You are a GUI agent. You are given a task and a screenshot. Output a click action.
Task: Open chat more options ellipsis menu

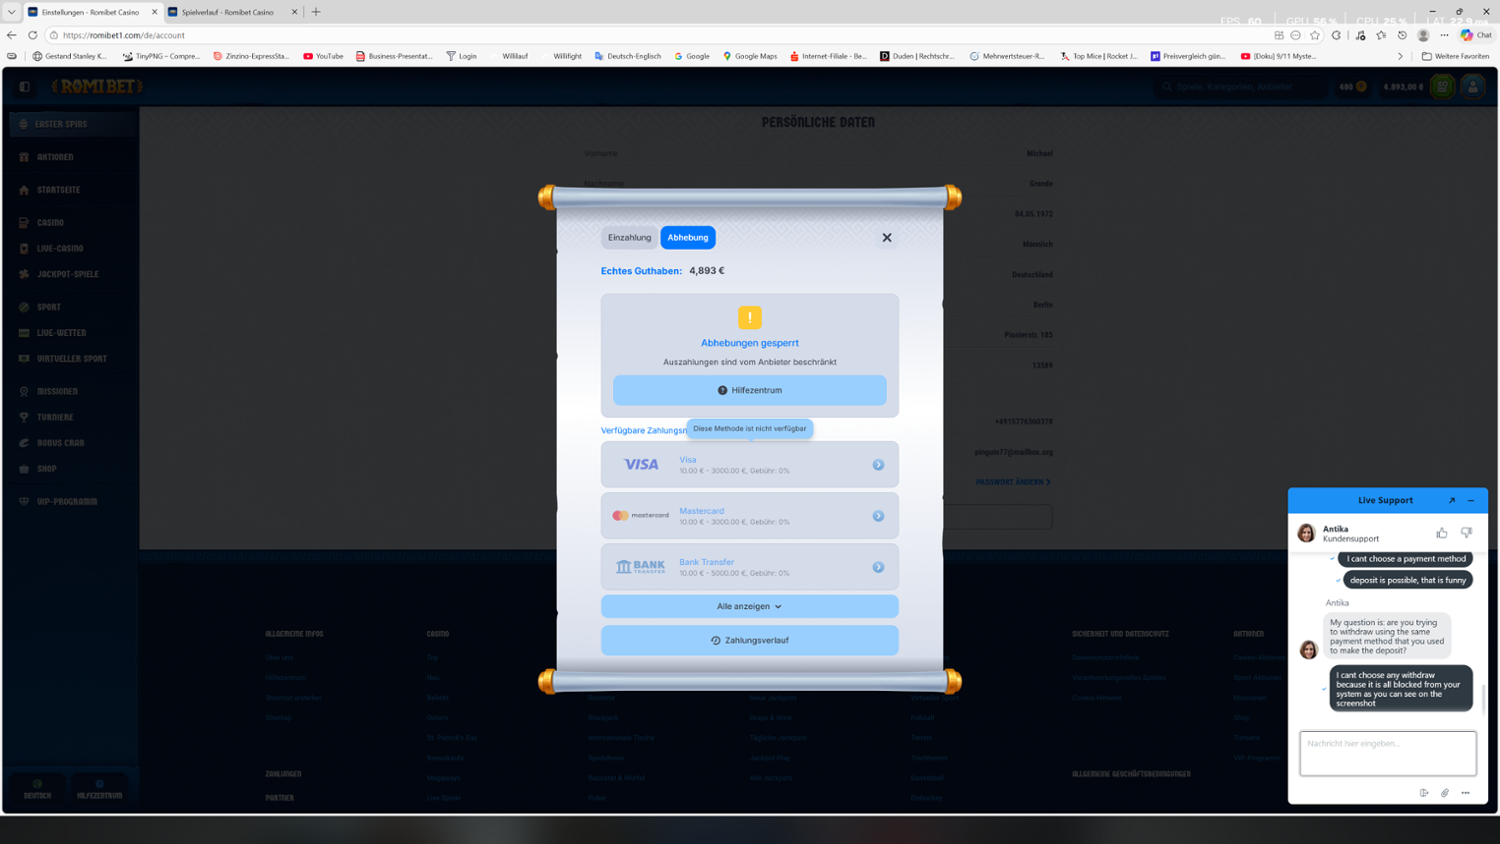1466,793
